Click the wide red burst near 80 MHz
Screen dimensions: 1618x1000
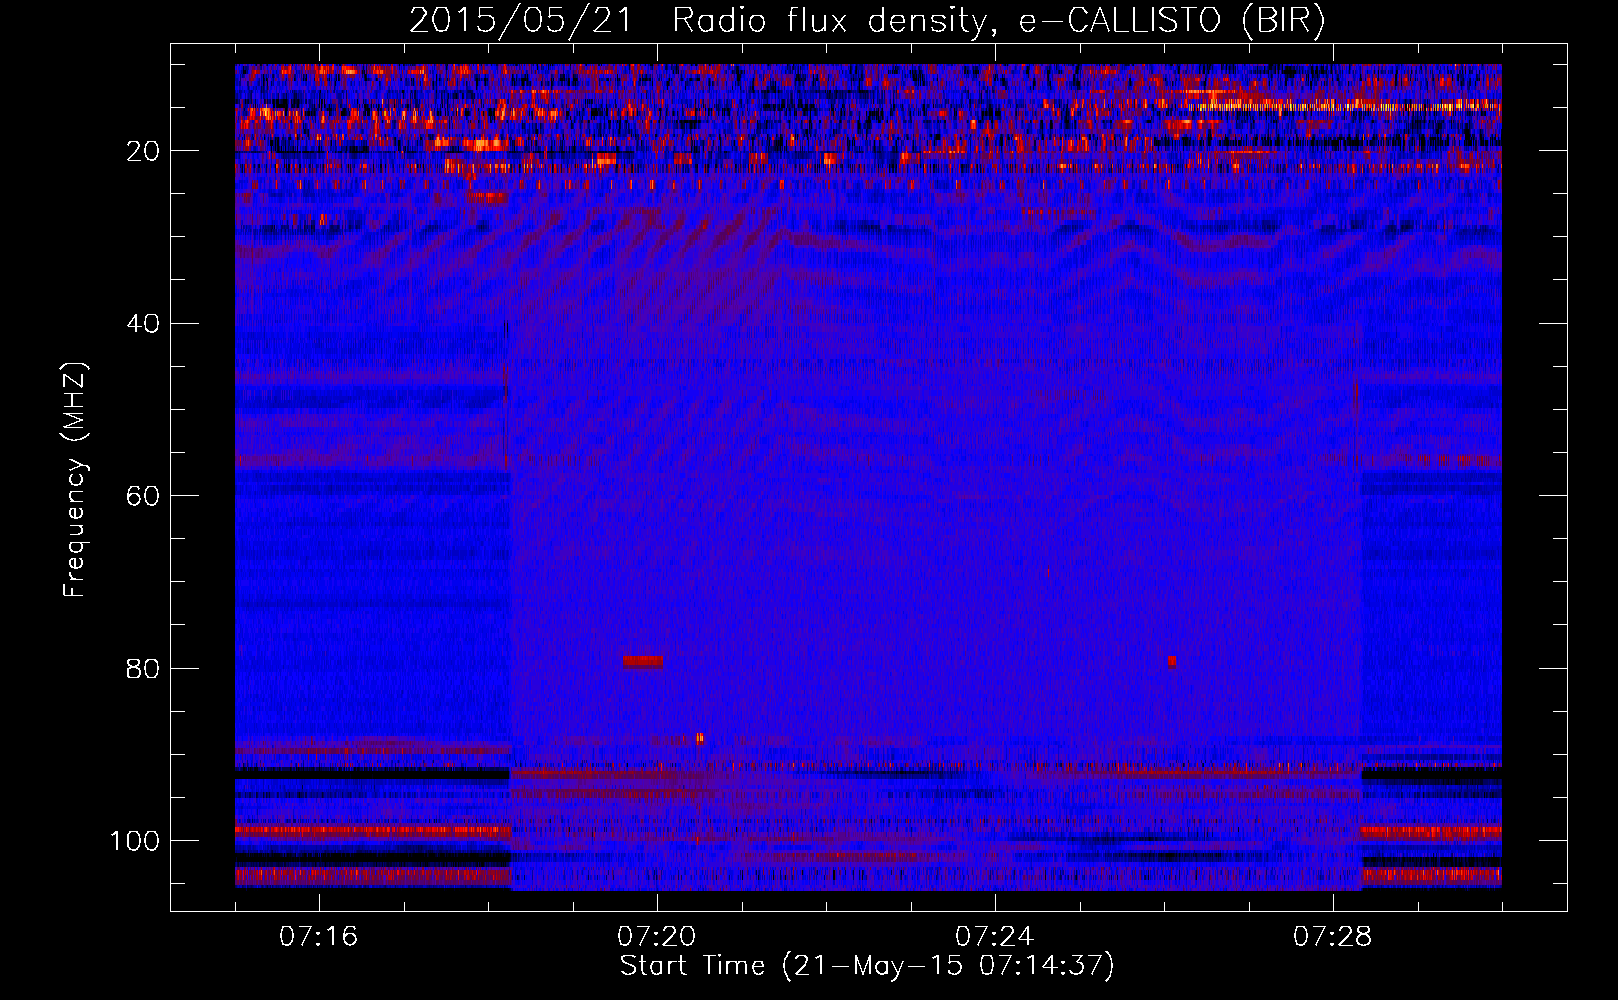[643, 661]
